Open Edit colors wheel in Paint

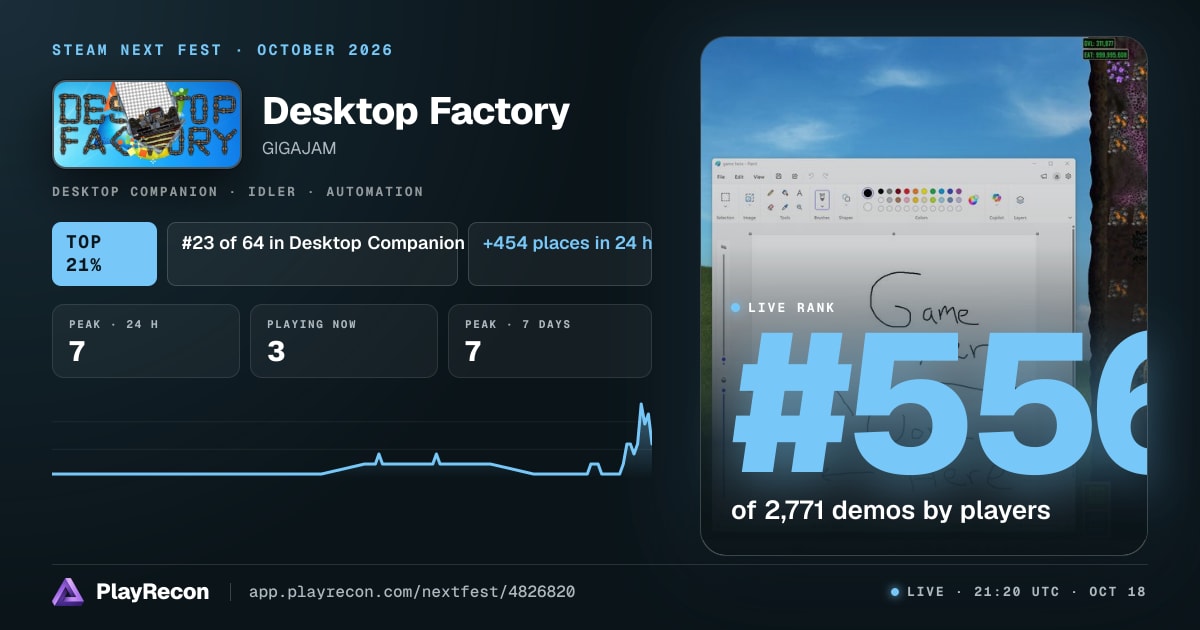973,200
